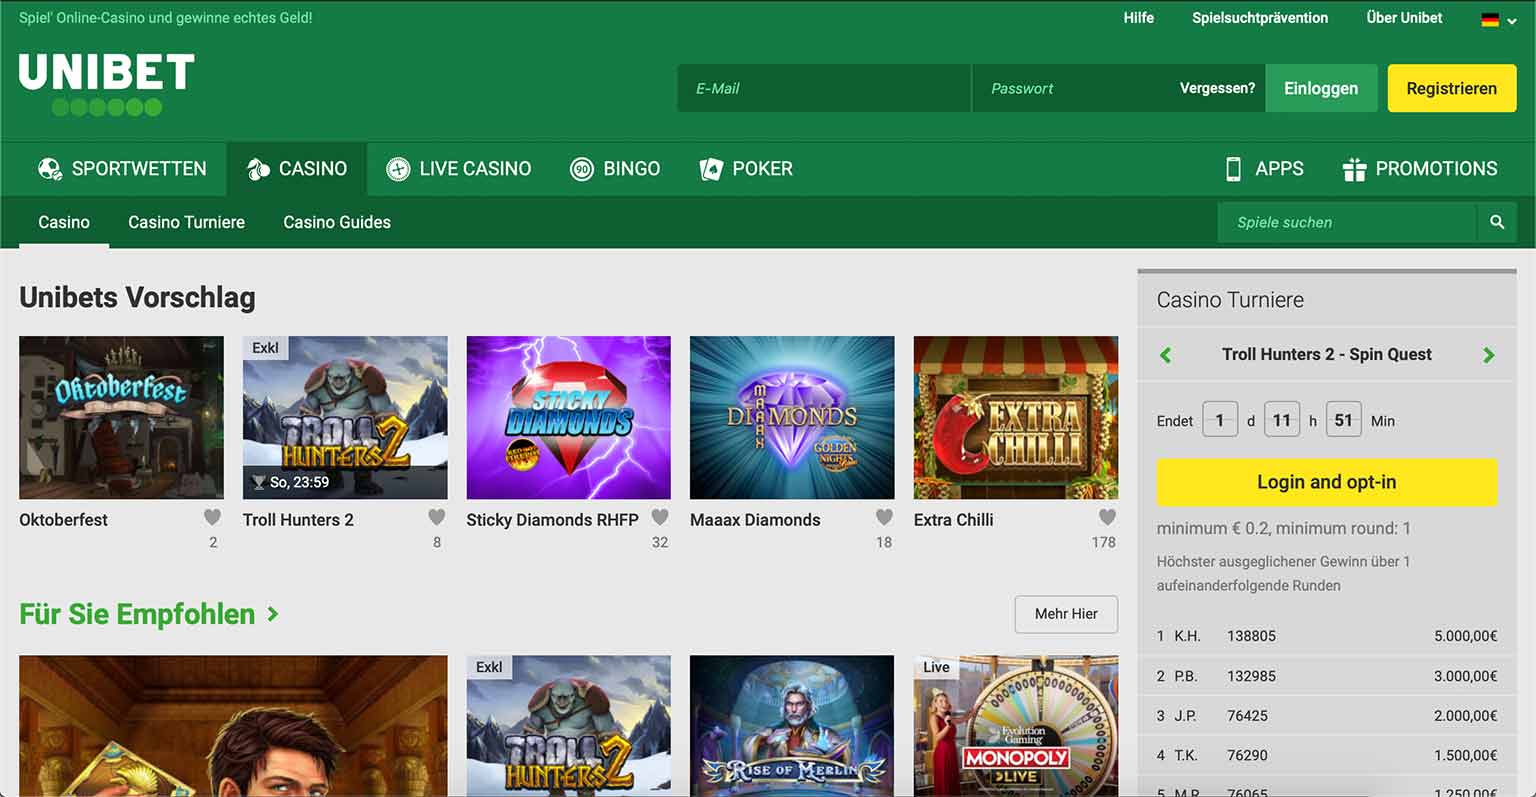Favorite Oktoberfest with the heart icon
This screenshot has width=1536, height=797.
click(212, 518)
